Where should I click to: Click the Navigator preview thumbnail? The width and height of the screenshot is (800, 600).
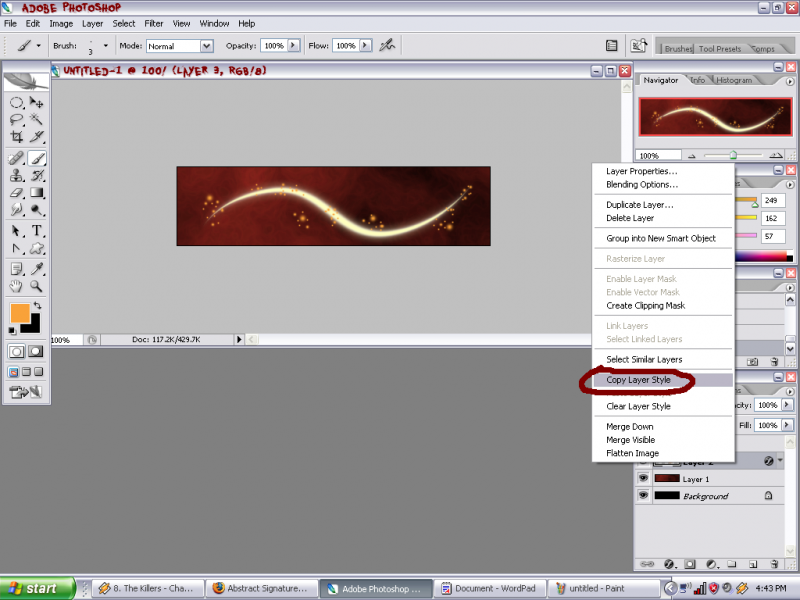pyautogui.click(x=715, y=117)
